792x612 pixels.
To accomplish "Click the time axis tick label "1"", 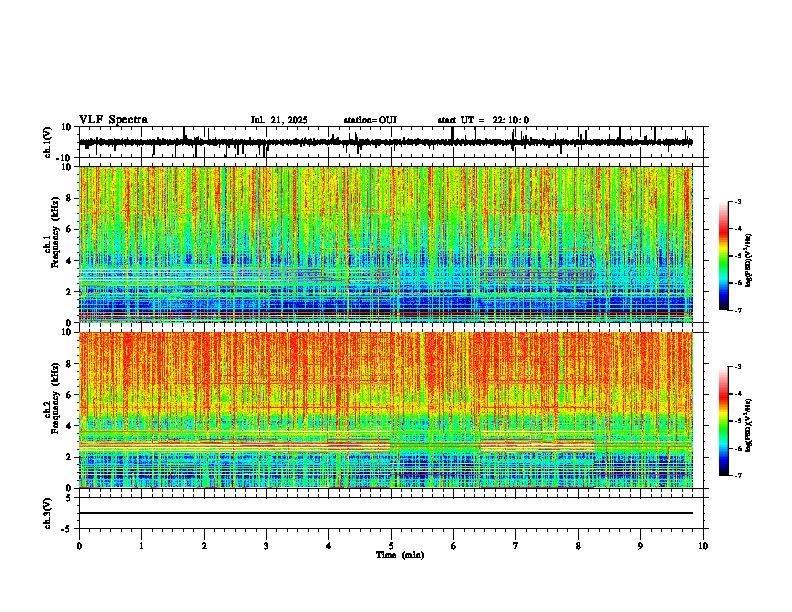I will [x=141, y=546].
